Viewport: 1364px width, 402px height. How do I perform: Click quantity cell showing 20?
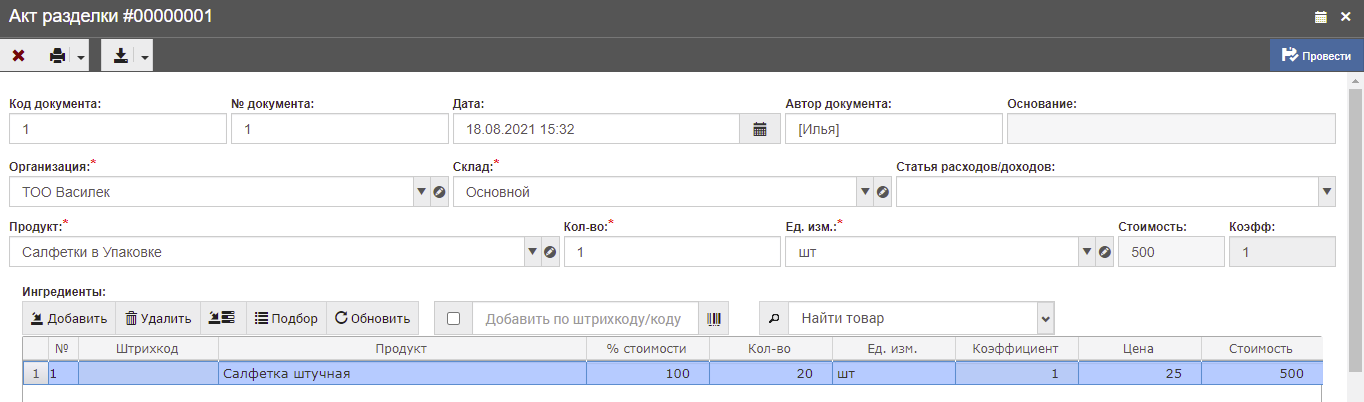(x=771, y=373)
